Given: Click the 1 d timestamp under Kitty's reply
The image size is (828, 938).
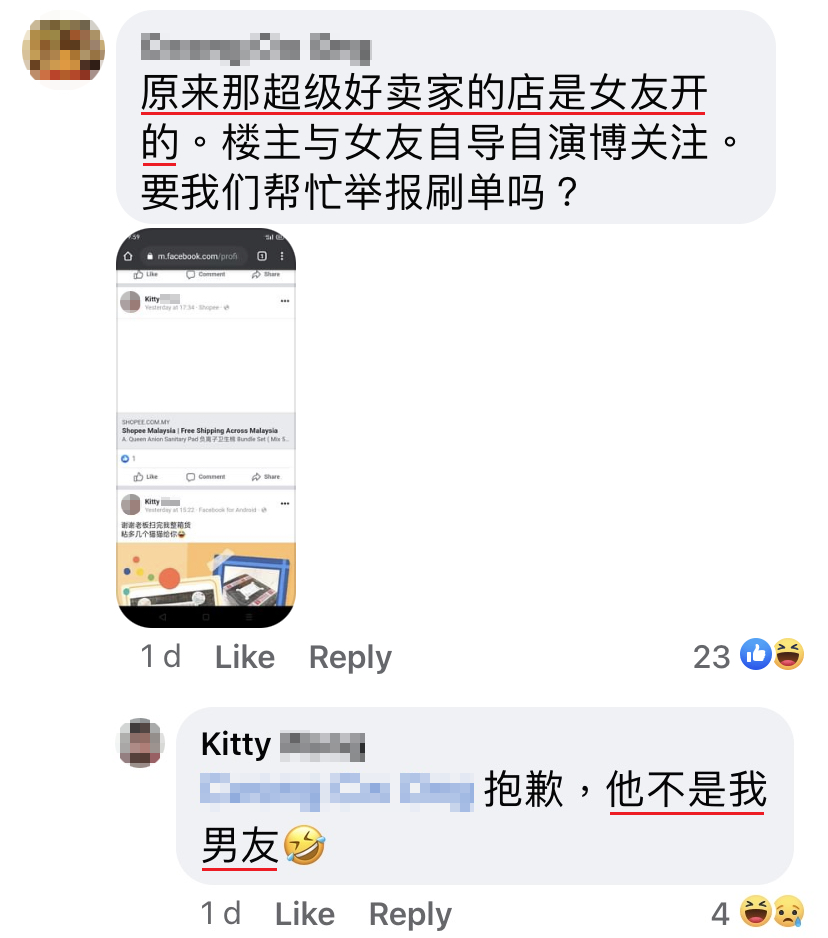Looking at the screenshot, I should click(x=220, y=913).
